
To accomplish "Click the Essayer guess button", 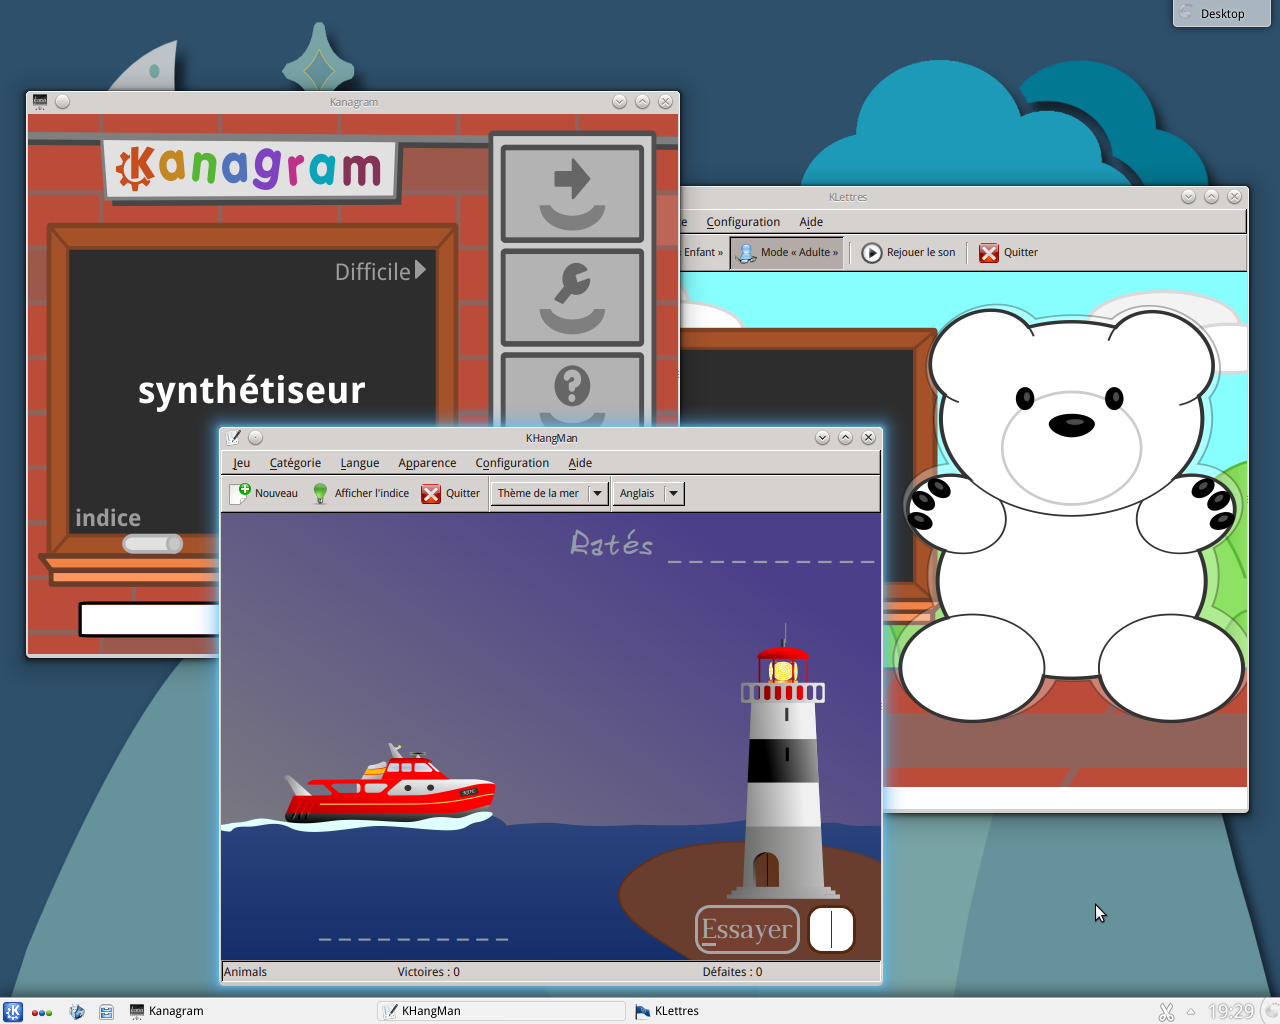I will (747, 930).
